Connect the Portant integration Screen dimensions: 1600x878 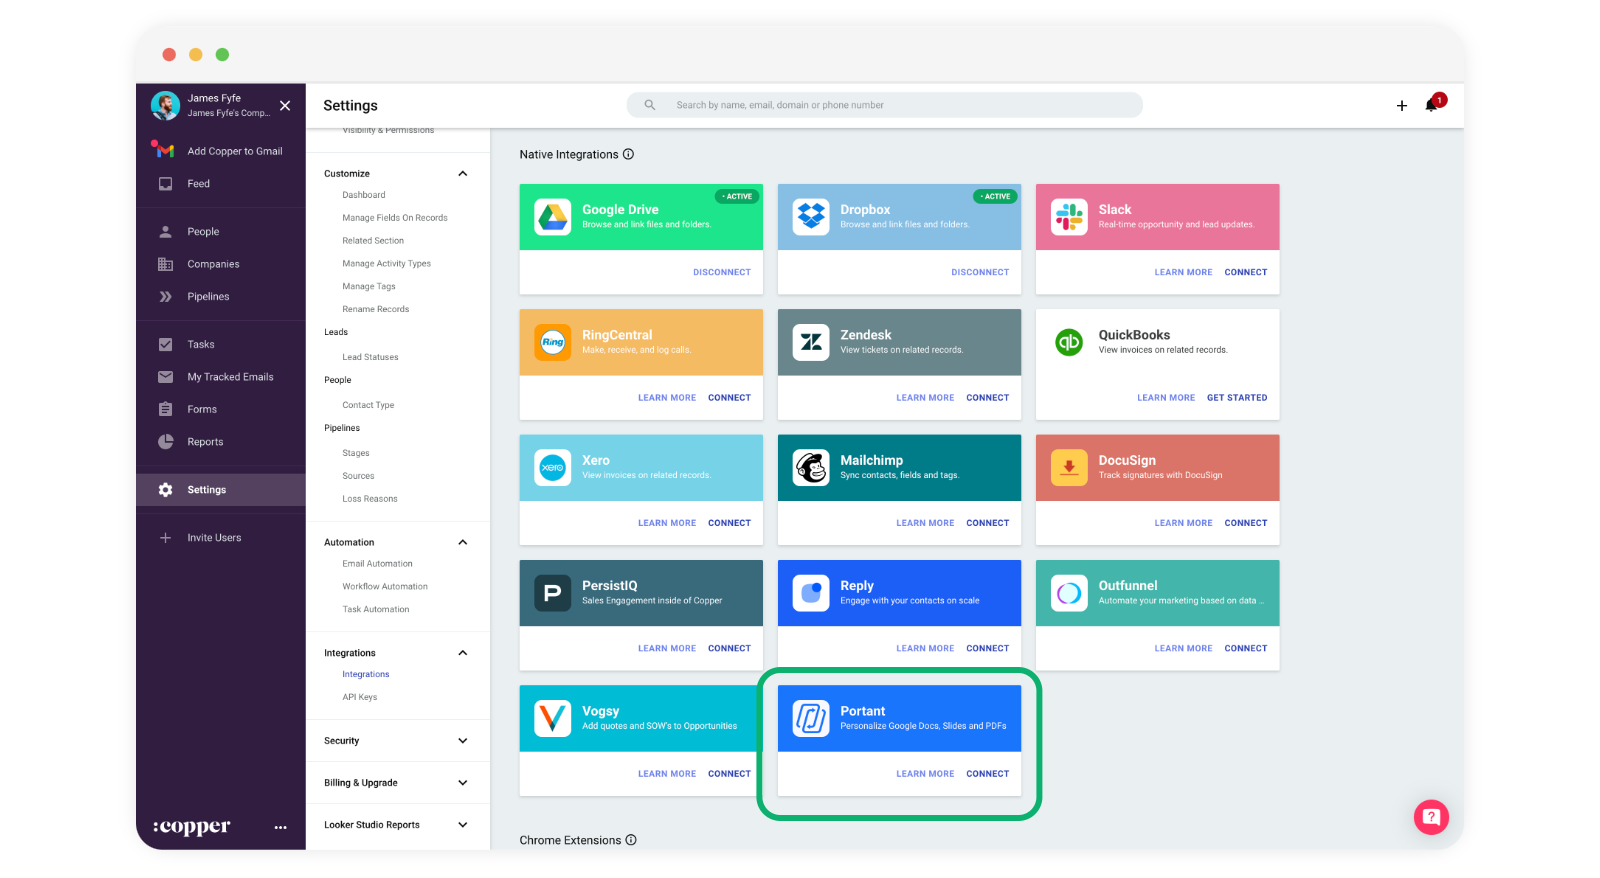pyautogui.click(x=987, y=774)
